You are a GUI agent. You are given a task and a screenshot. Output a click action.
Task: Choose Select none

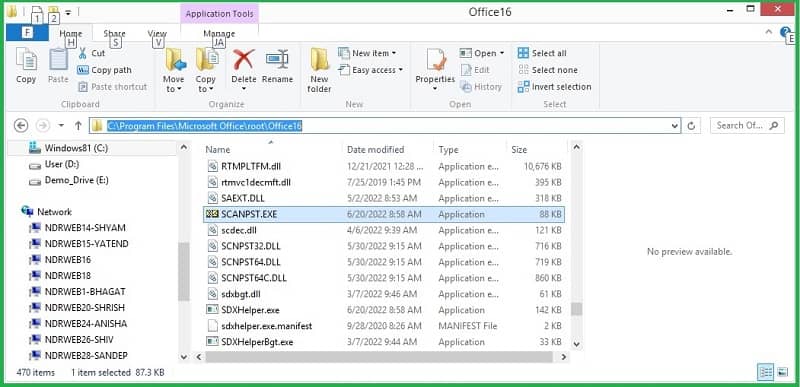[x=547, y=70]
